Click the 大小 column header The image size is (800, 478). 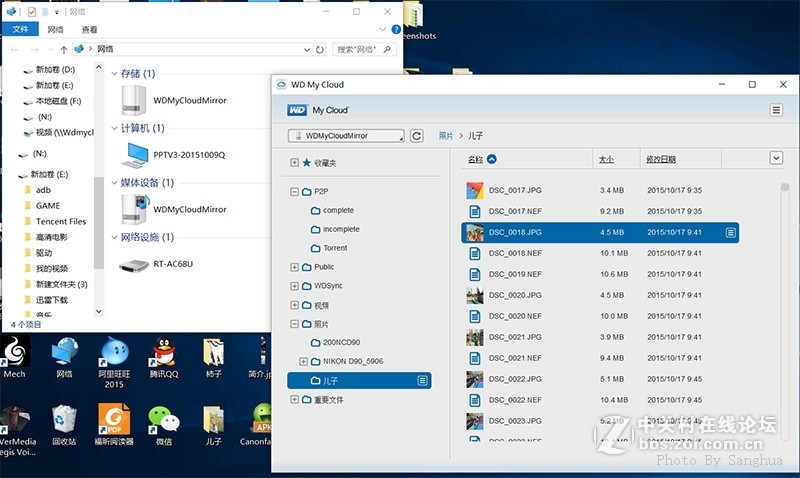click(606, 159)
